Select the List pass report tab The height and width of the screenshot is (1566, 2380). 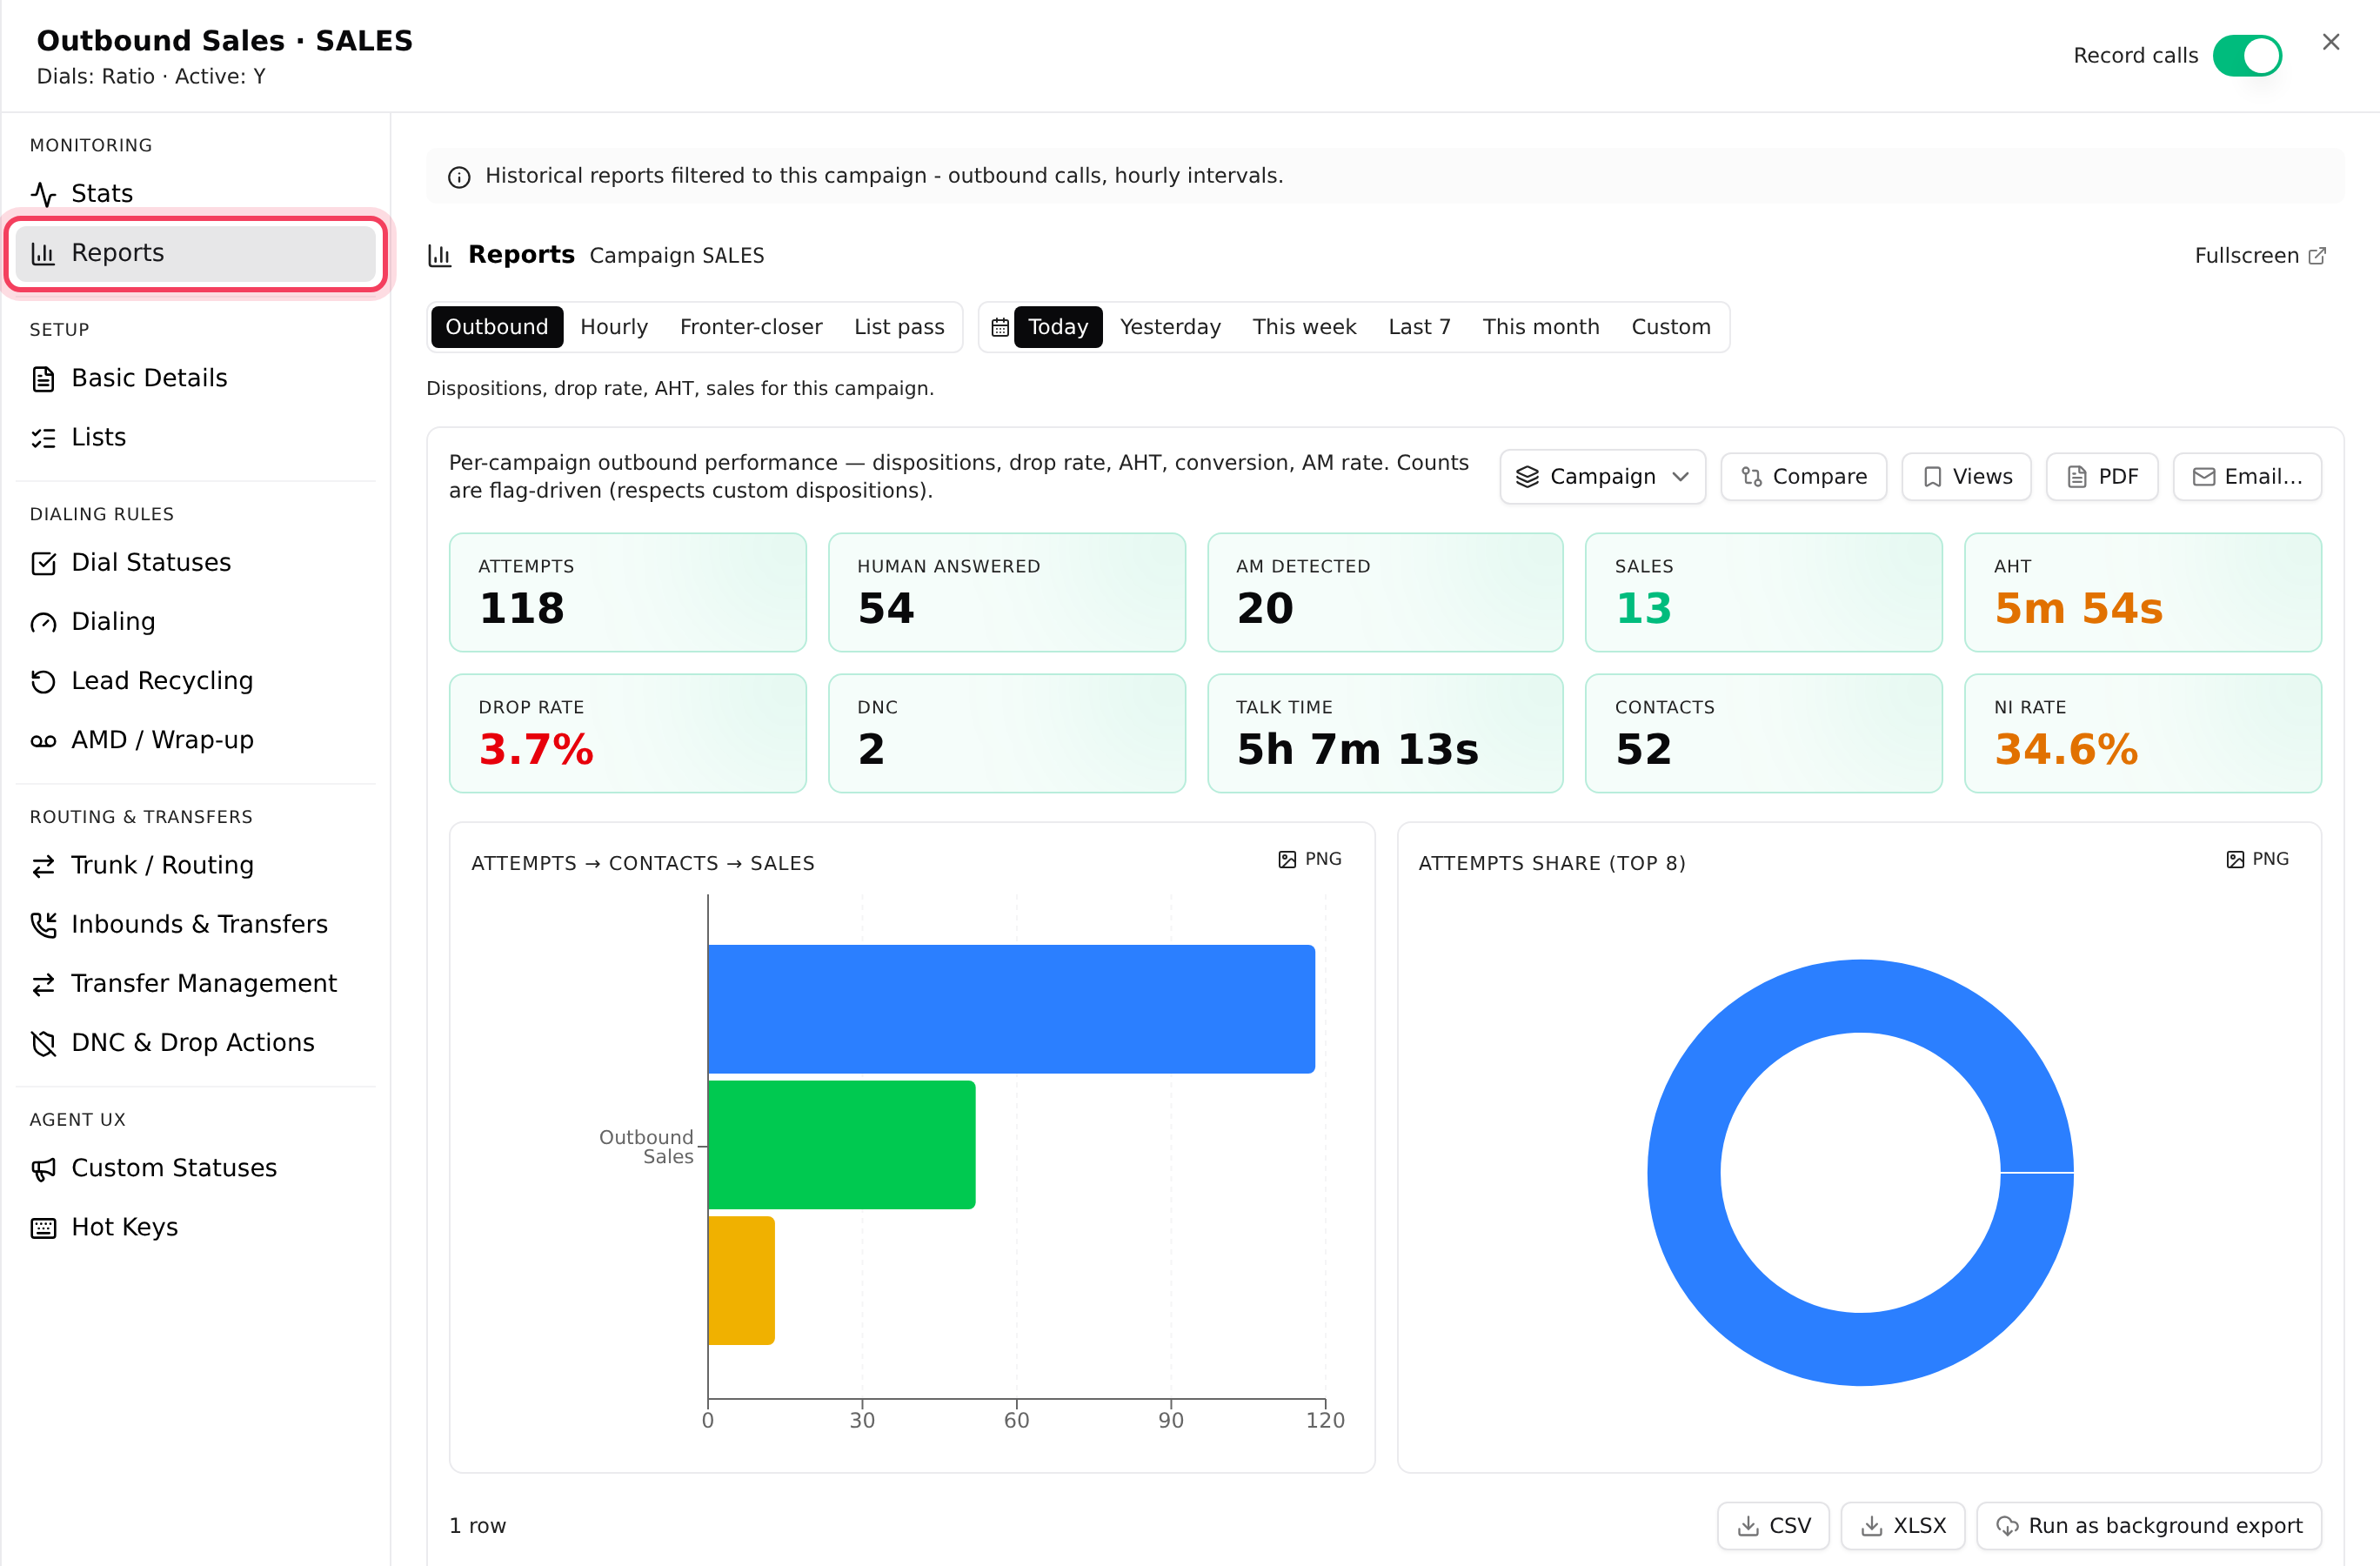[899, 327]
